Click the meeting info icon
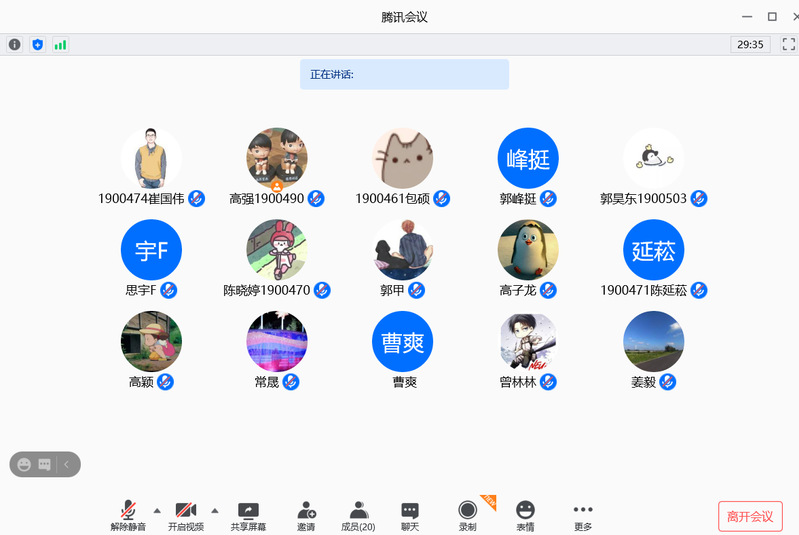The height and width of the screenshot is (535, 799). click(x=14, y=44)
